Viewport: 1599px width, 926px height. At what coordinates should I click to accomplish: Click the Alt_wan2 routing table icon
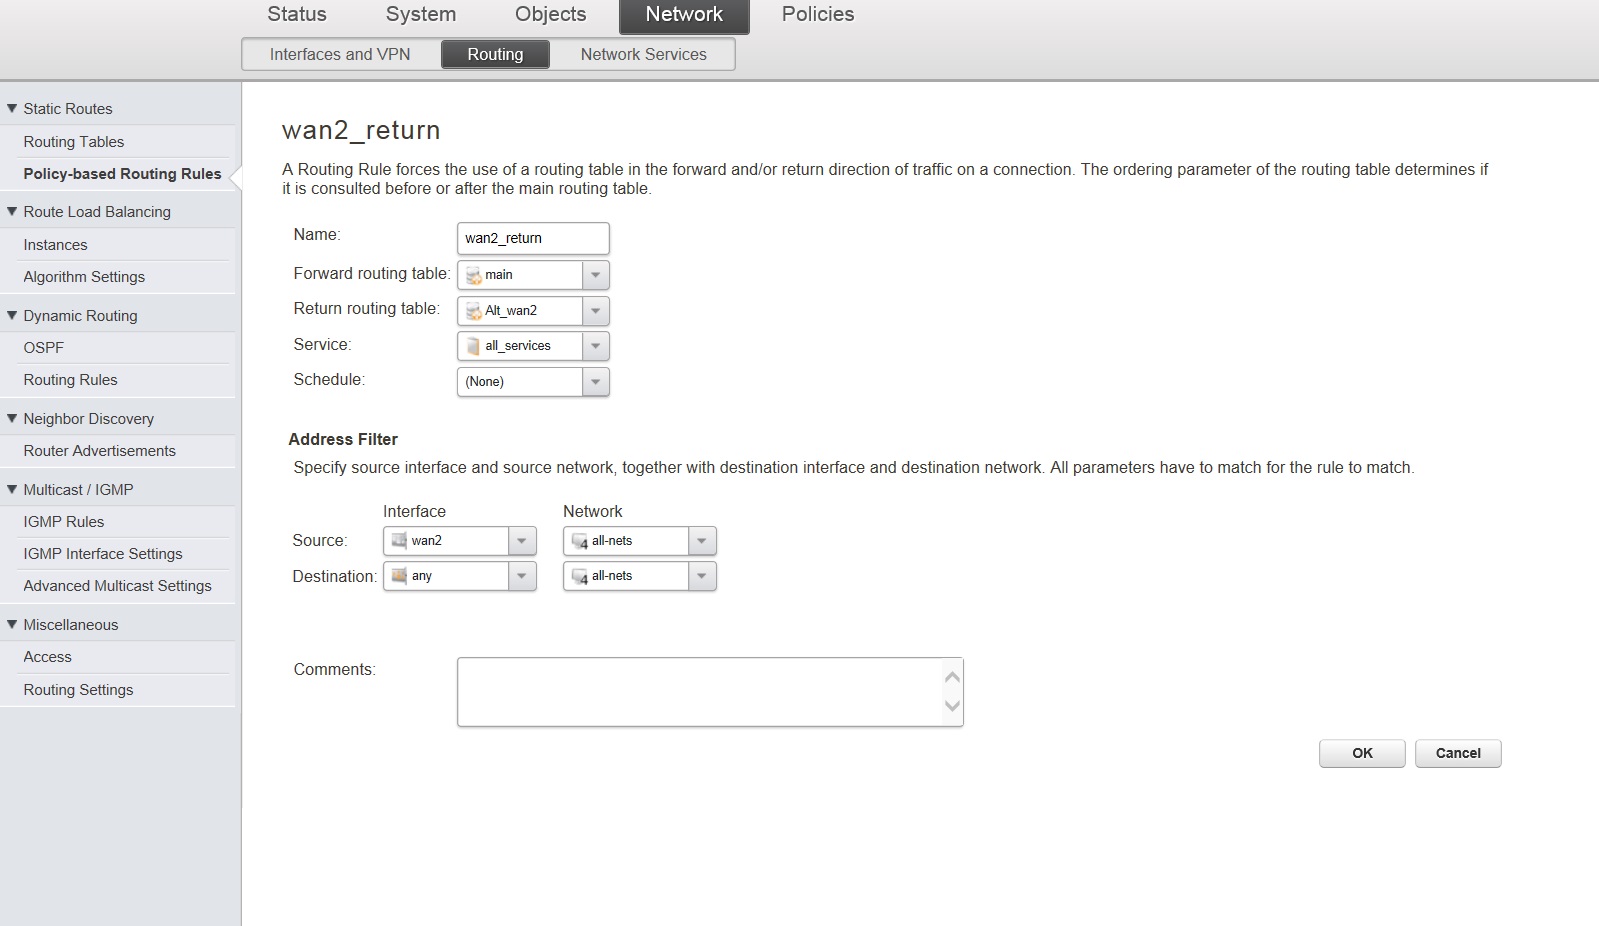(x=474, y=311)
